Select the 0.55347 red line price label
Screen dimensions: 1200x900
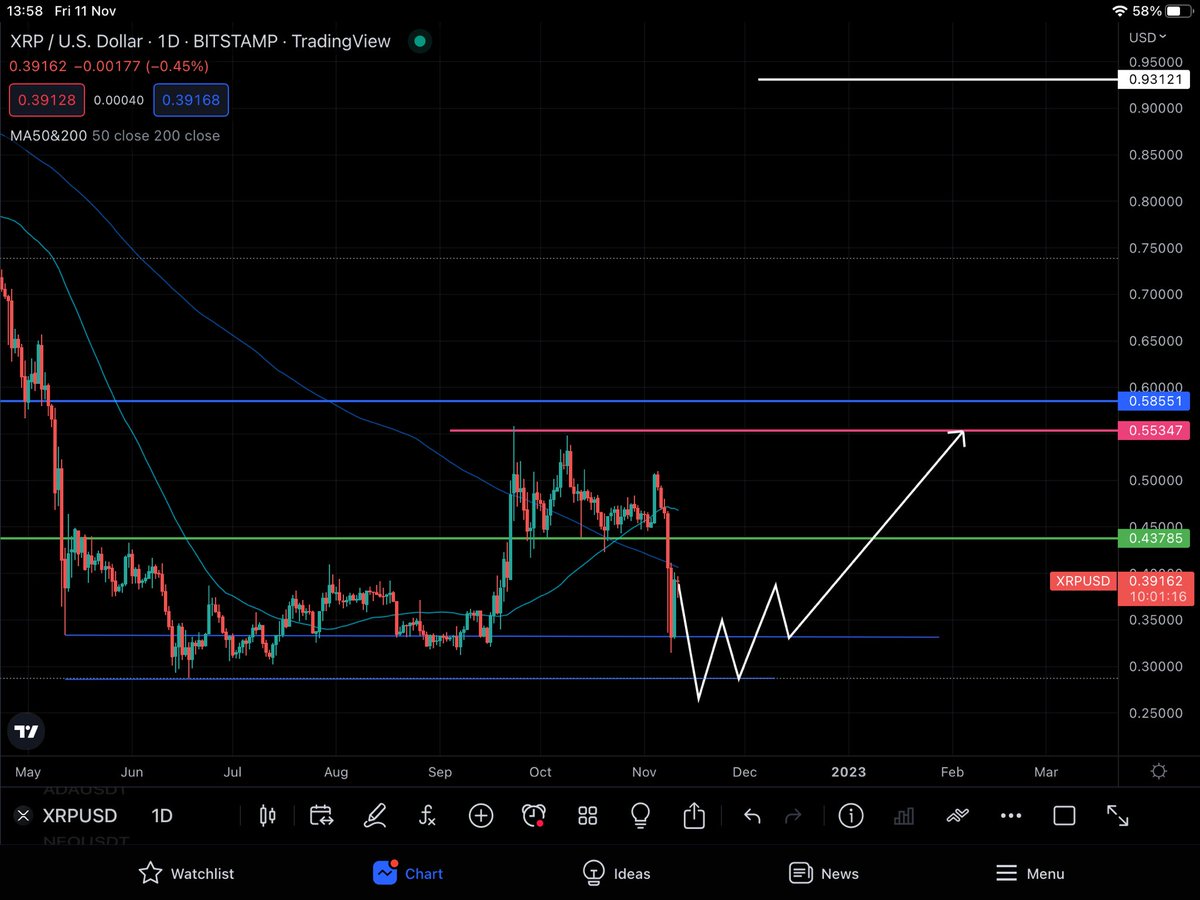(1154, 431)
